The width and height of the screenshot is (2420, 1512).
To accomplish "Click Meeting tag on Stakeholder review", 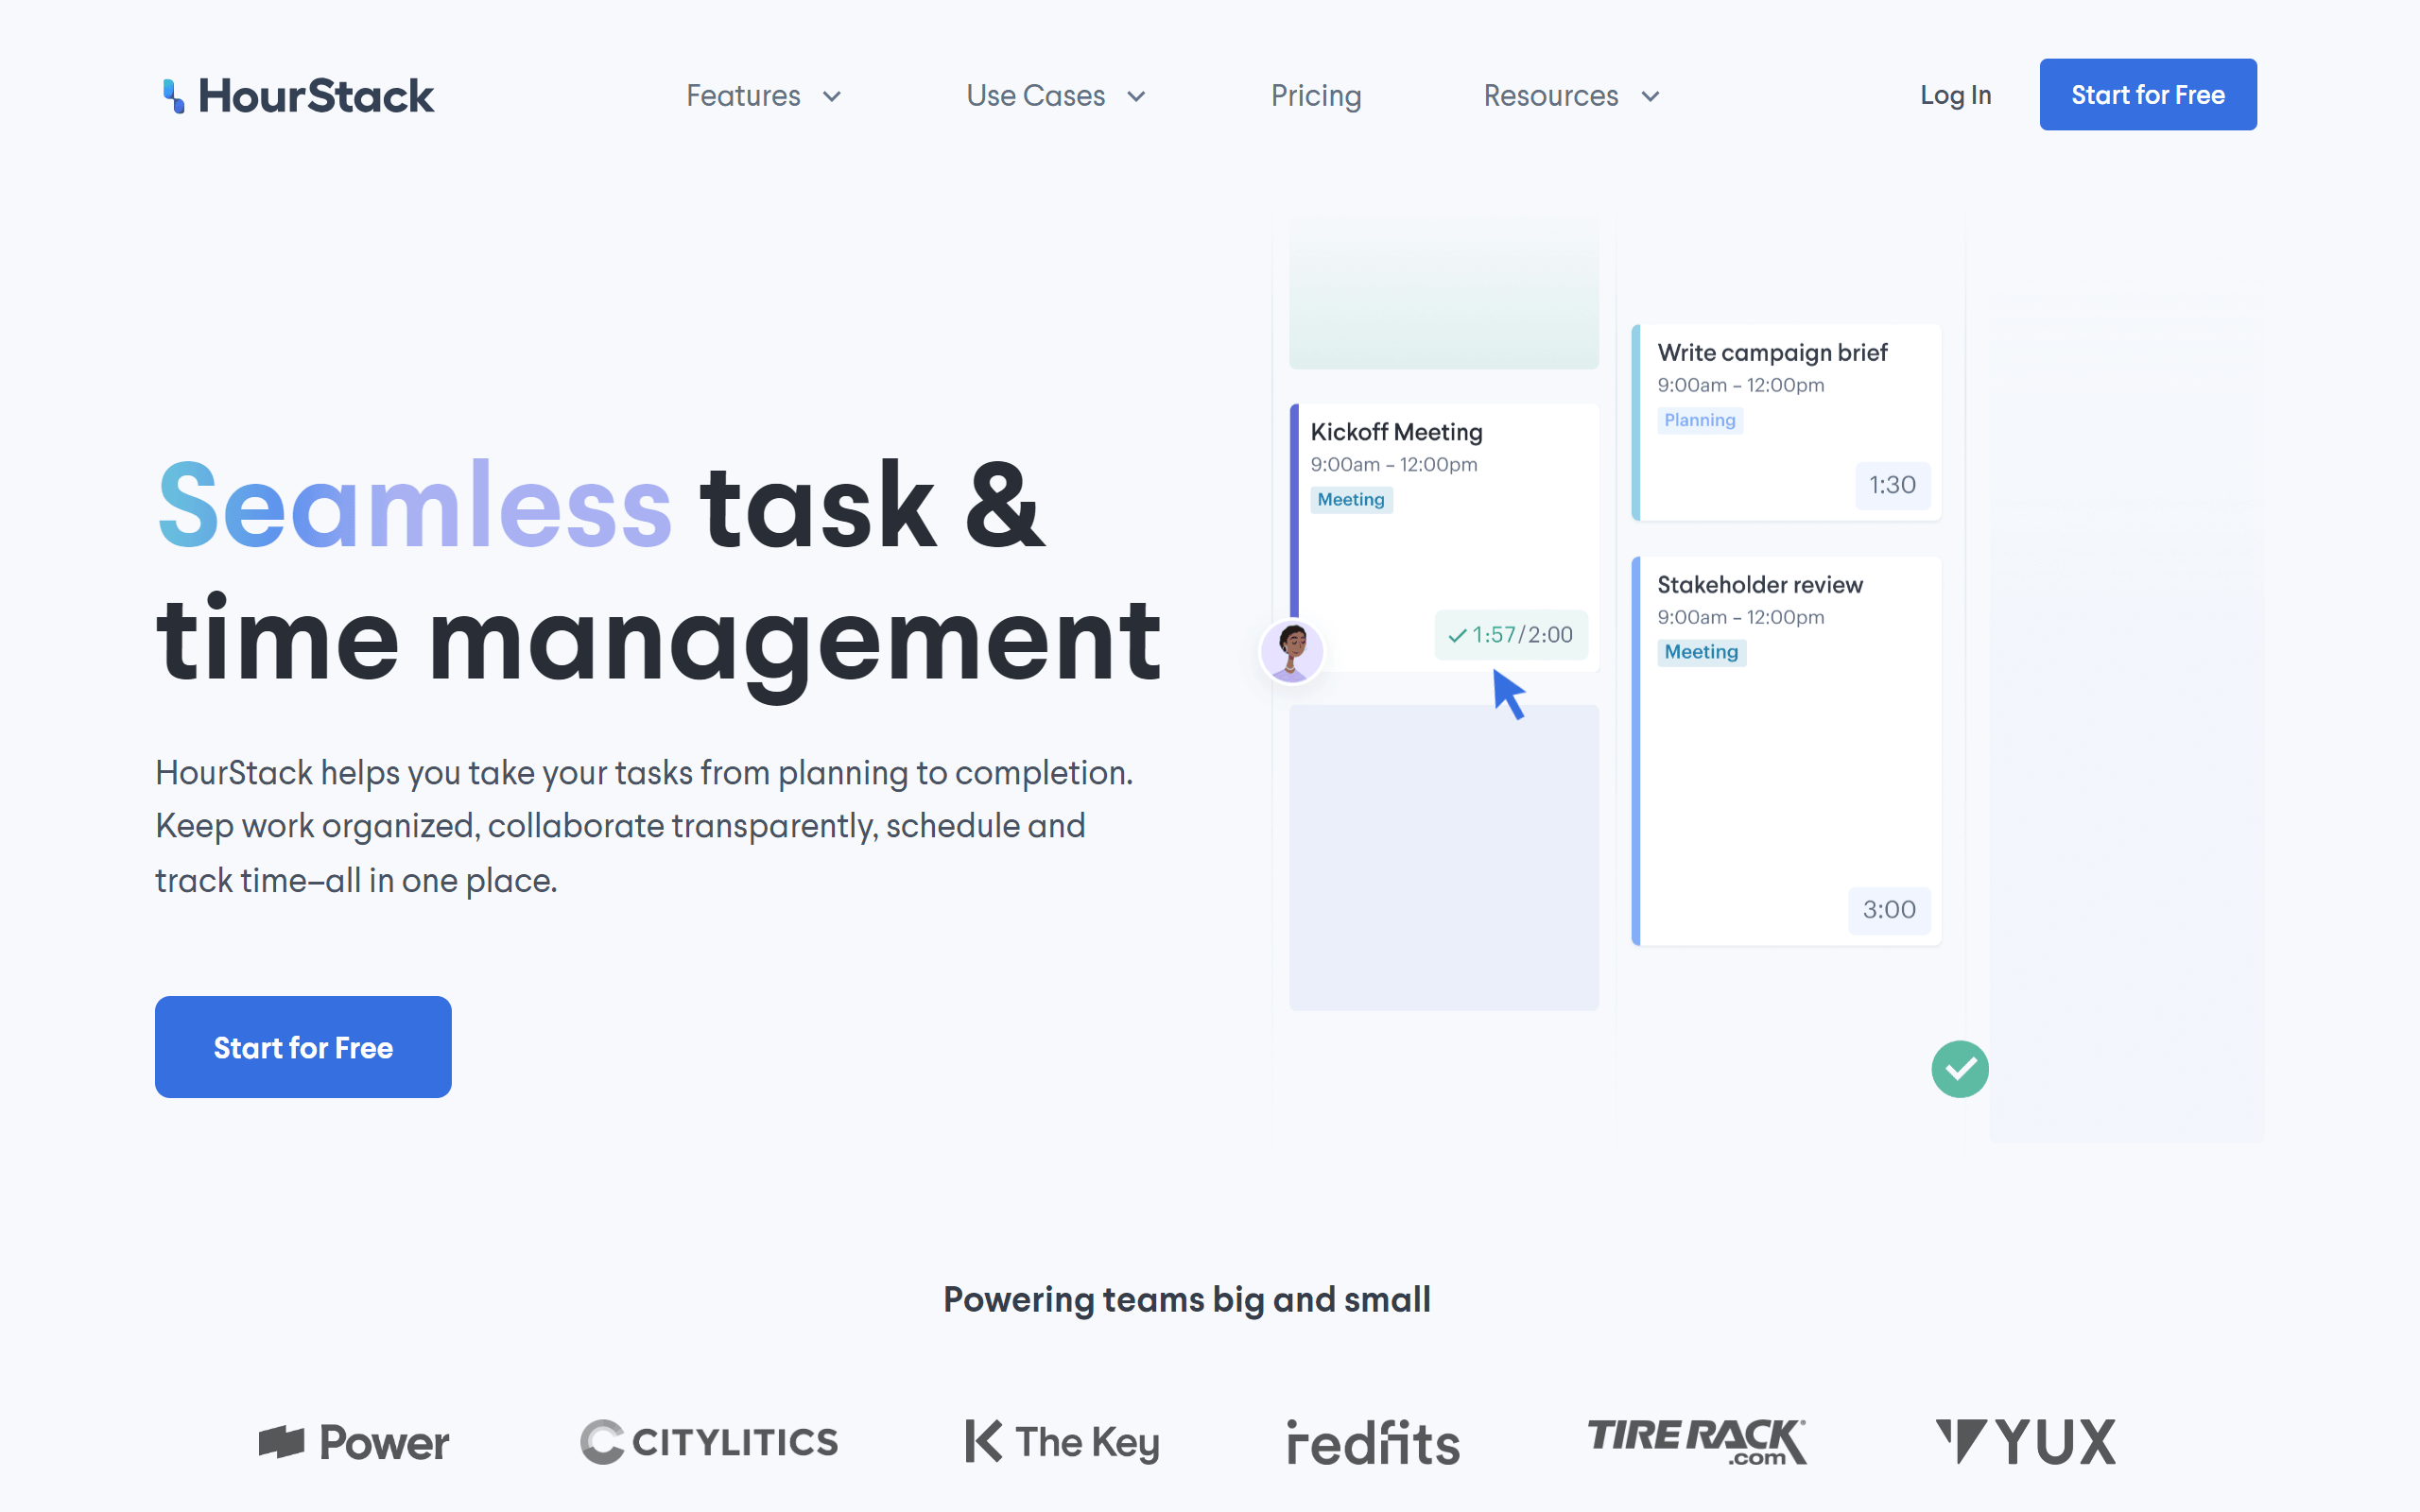I will [x=1701, y=652].
